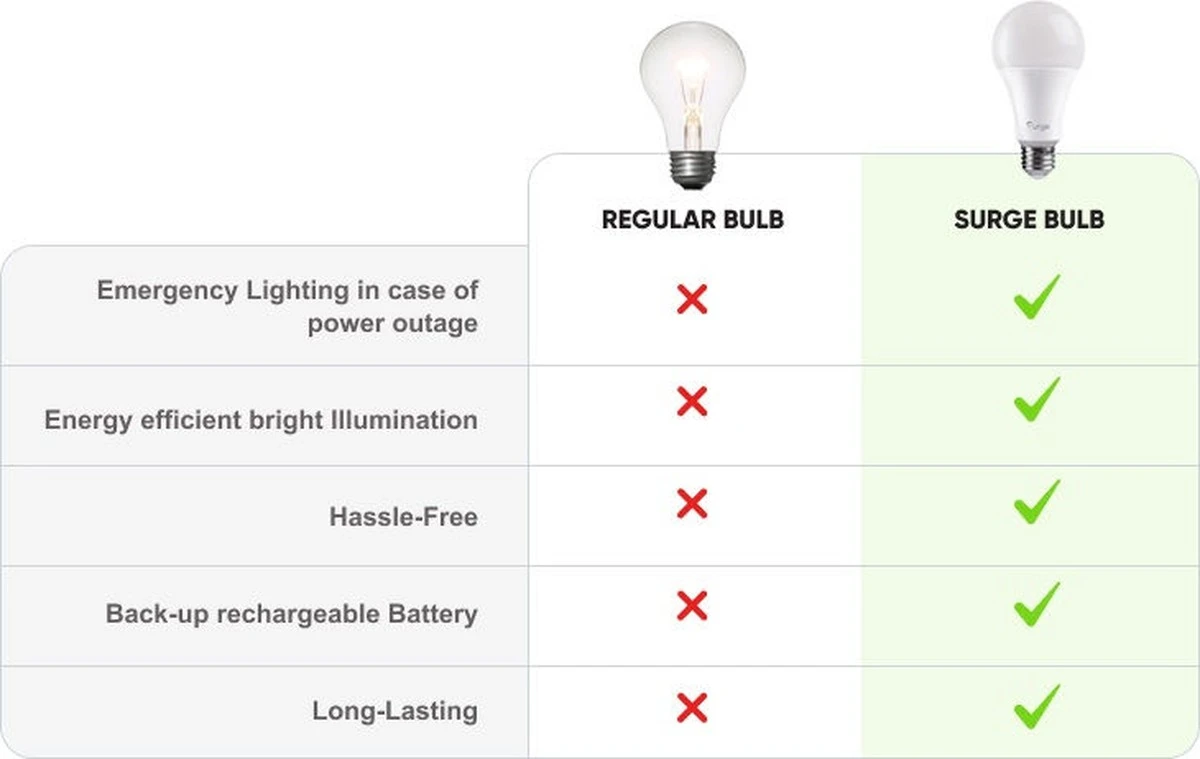Click the Emergency Lighting in case of power outage label
The width and height of the screenshot is (1200, 759).
click(x=288, y=307)
